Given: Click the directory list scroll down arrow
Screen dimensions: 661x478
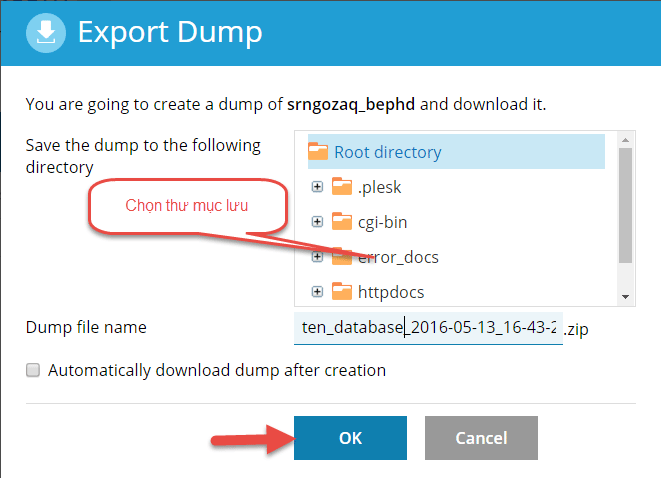Looking at the screenshot, I should click(625, 297).
